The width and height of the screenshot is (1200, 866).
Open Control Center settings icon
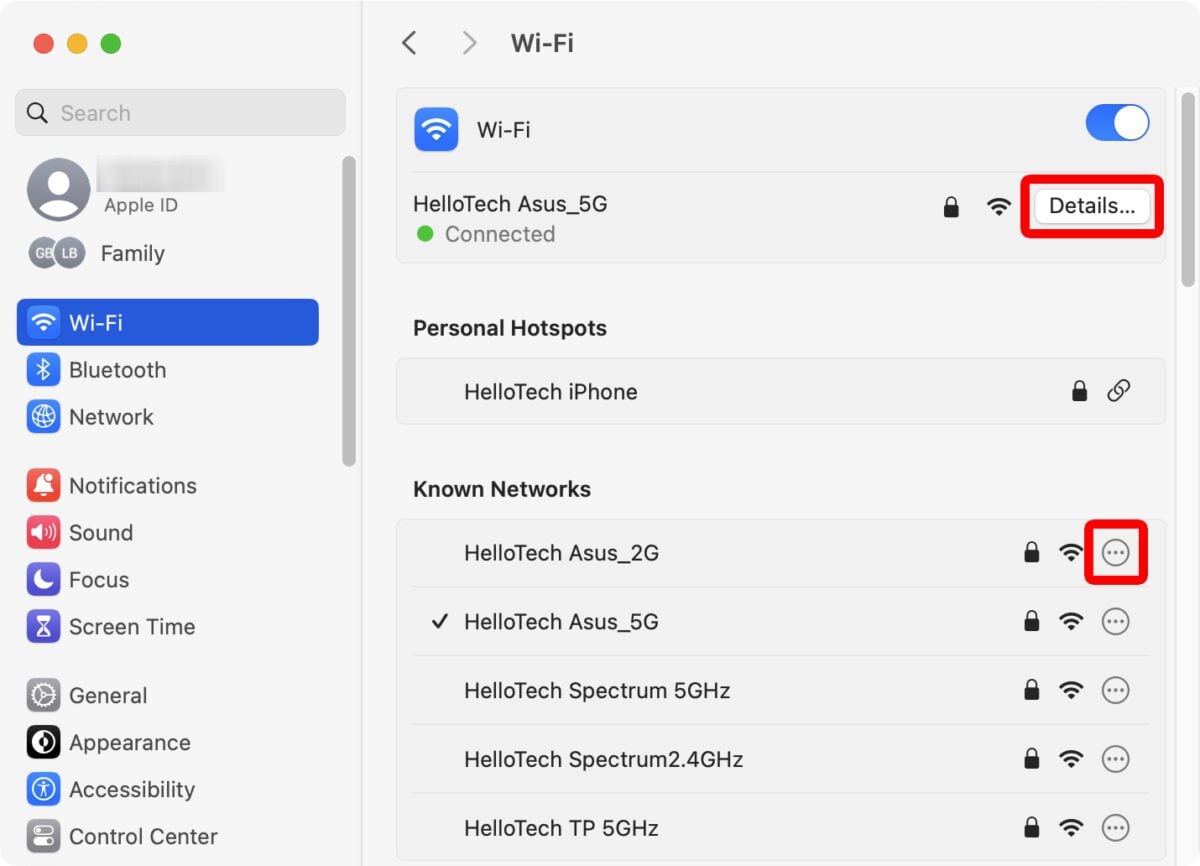point(42,836)
